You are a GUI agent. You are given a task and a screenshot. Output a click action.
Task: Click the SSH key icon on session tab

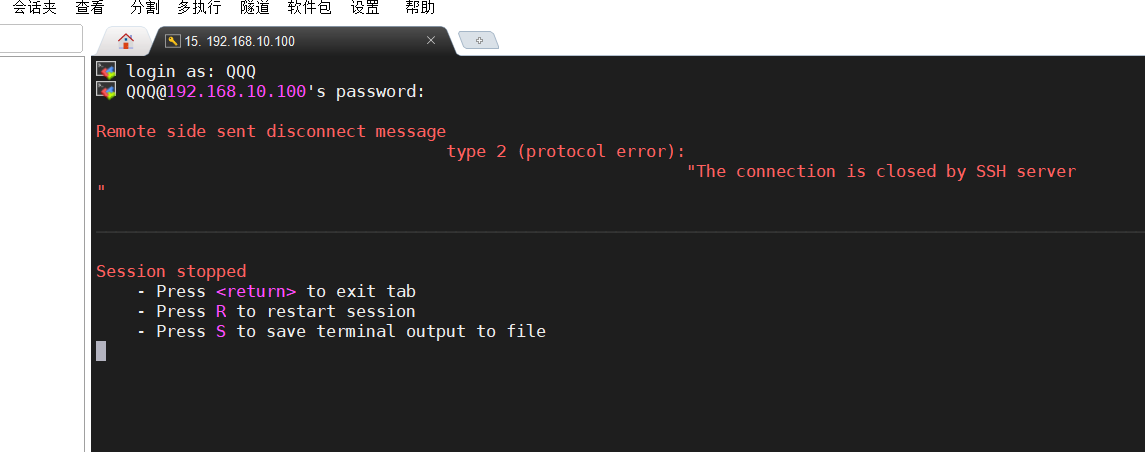[172, 41]
